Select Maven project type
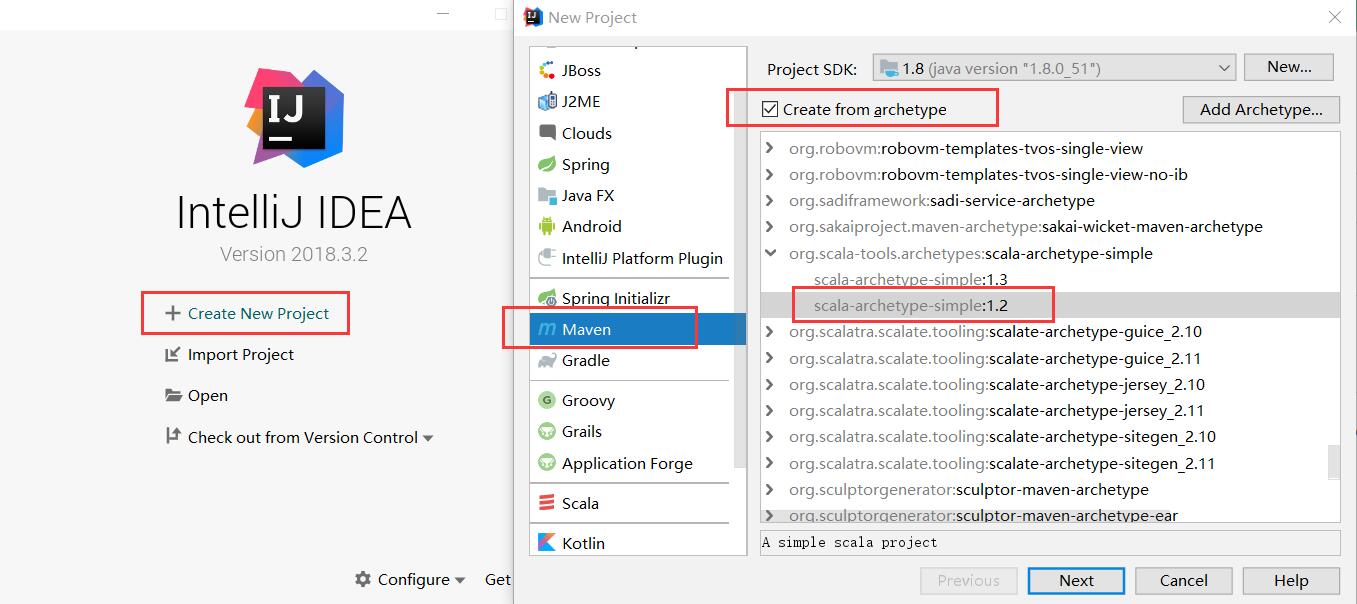Screen dimensions: 1357x604 638,329
